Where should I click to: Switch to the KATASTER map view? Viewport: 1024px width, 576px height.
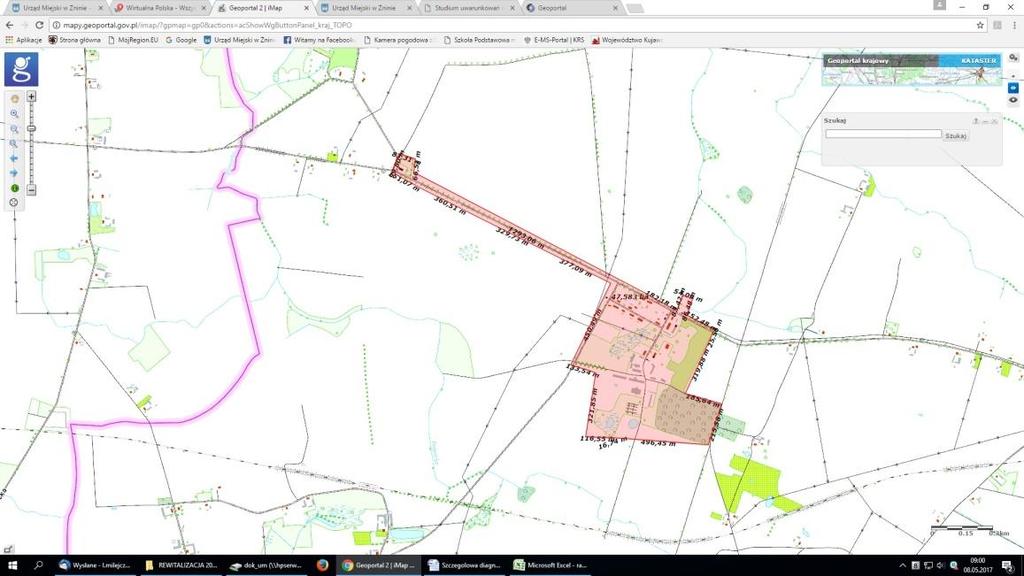[x=970, y=61]
